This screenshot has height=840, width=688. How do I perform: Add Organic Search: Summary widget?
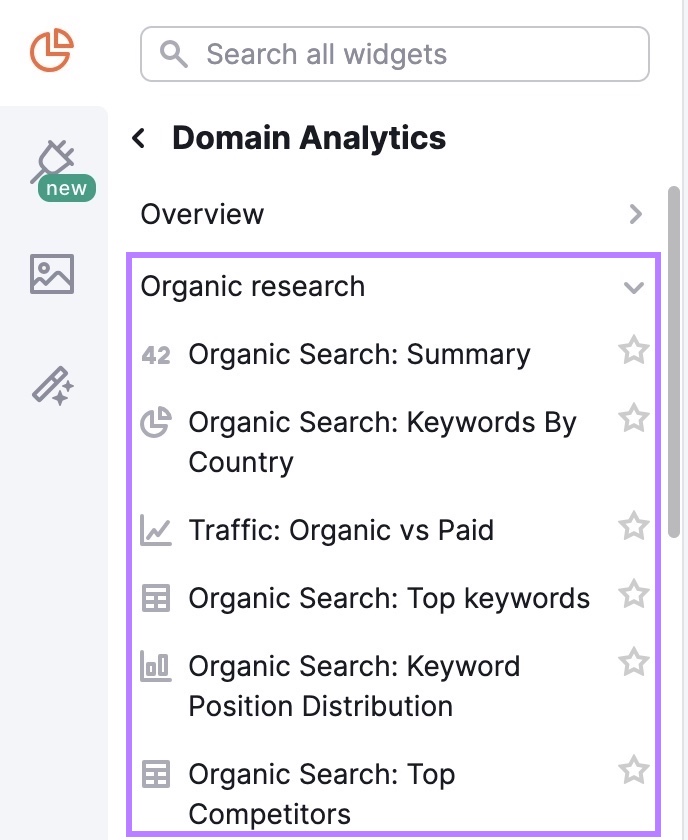tap(359, 355)
